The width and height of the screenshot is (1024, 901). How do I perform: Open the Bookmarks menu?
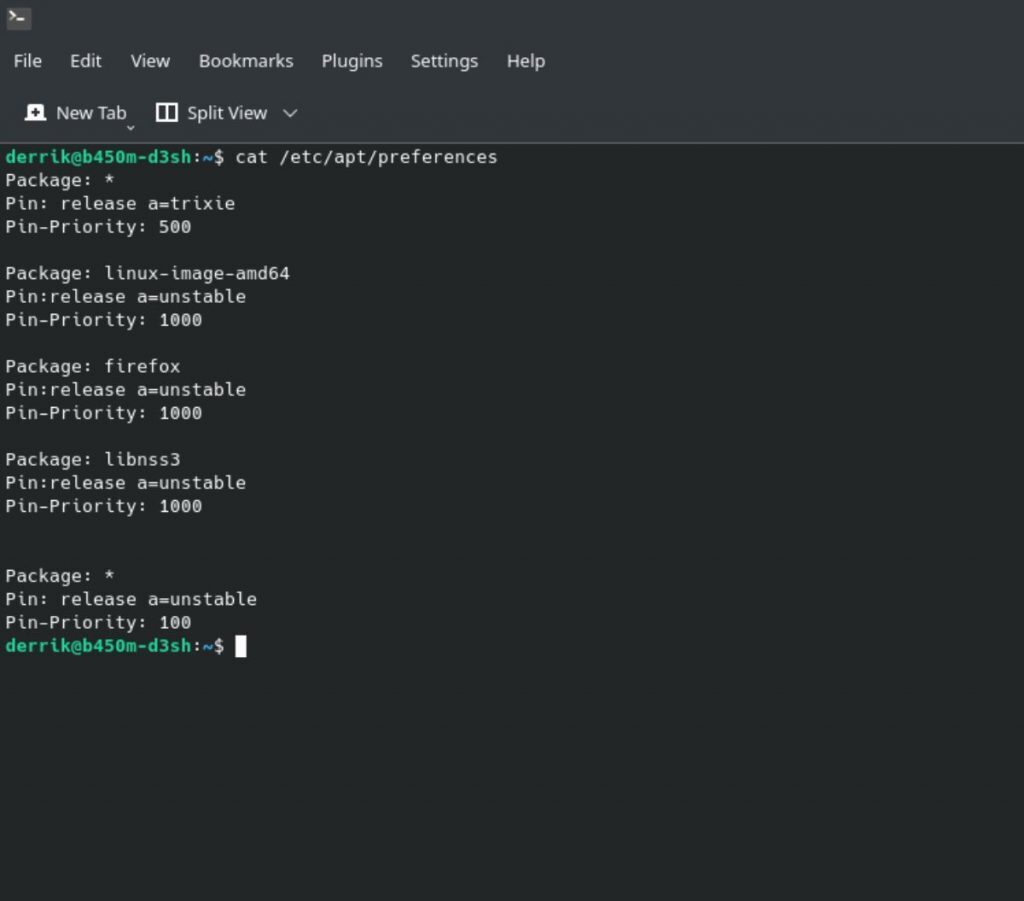point(245,61)
